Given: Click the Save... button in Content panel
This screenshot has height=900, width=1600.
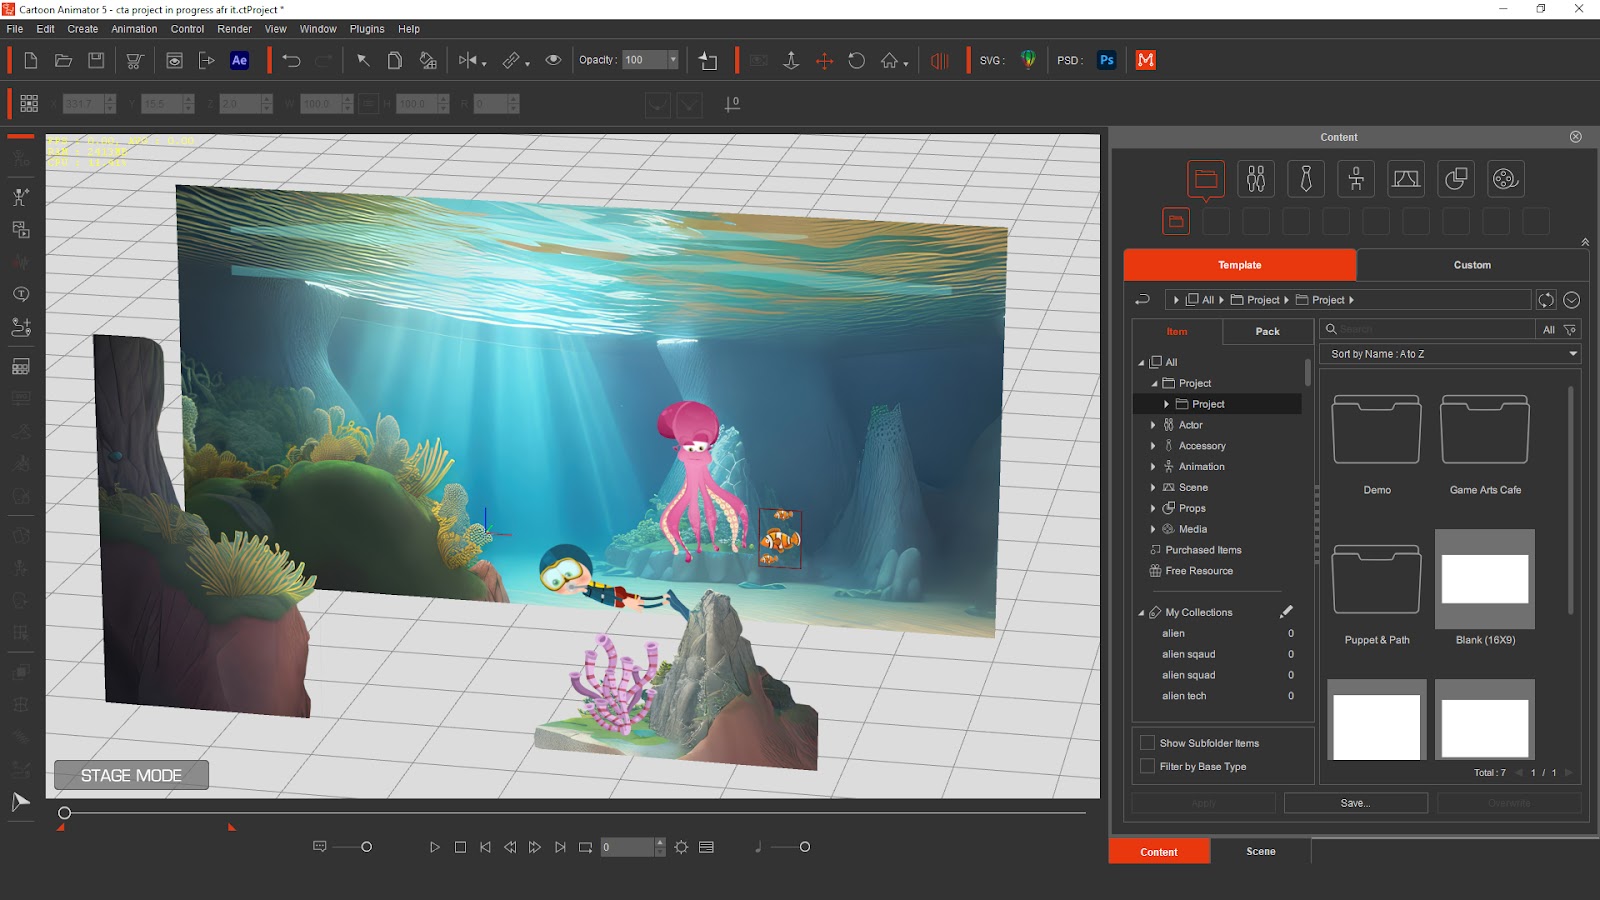Looking at the screenshot, I should [1356, 802].
